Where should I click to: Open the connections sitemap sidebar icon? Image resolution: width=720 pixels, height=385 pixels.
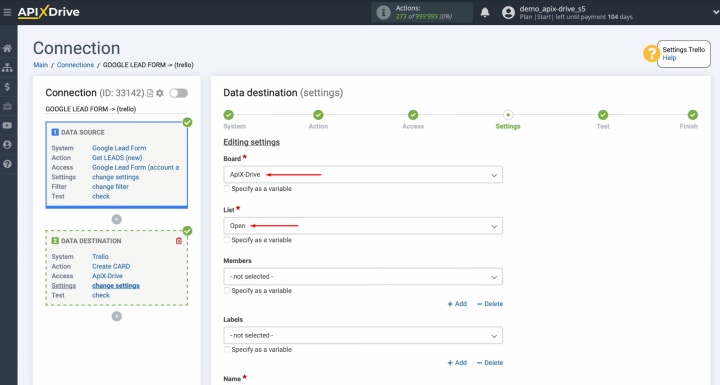click(x=7, y=68)
